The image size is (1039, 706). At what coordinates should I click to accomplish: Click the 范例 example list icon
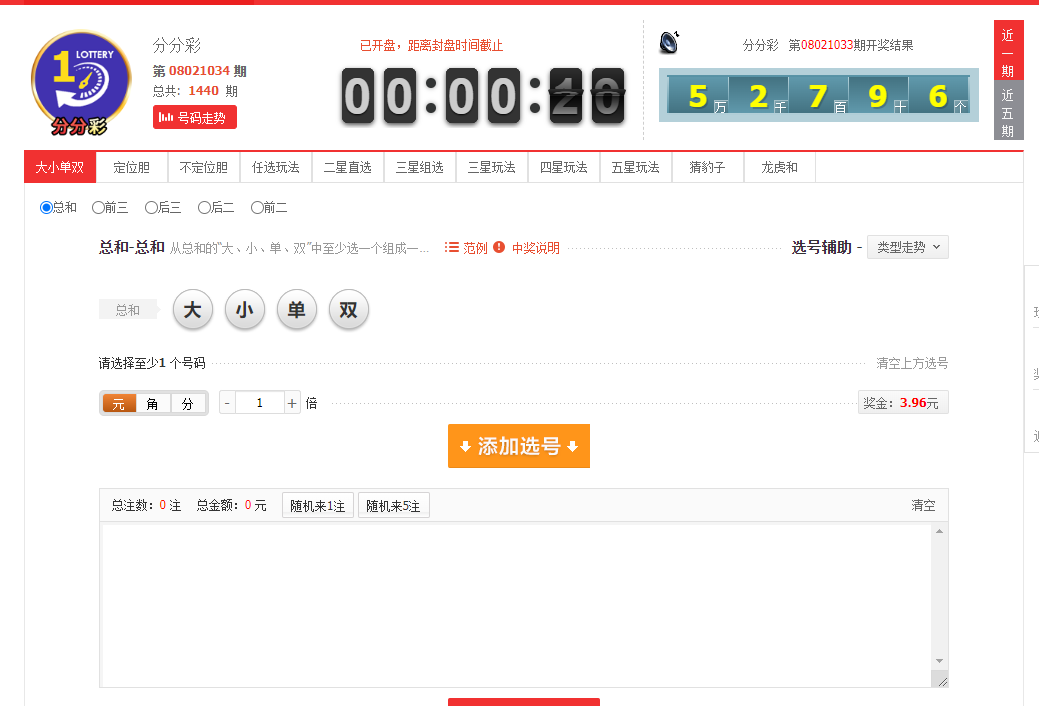(x=452, y=248)
